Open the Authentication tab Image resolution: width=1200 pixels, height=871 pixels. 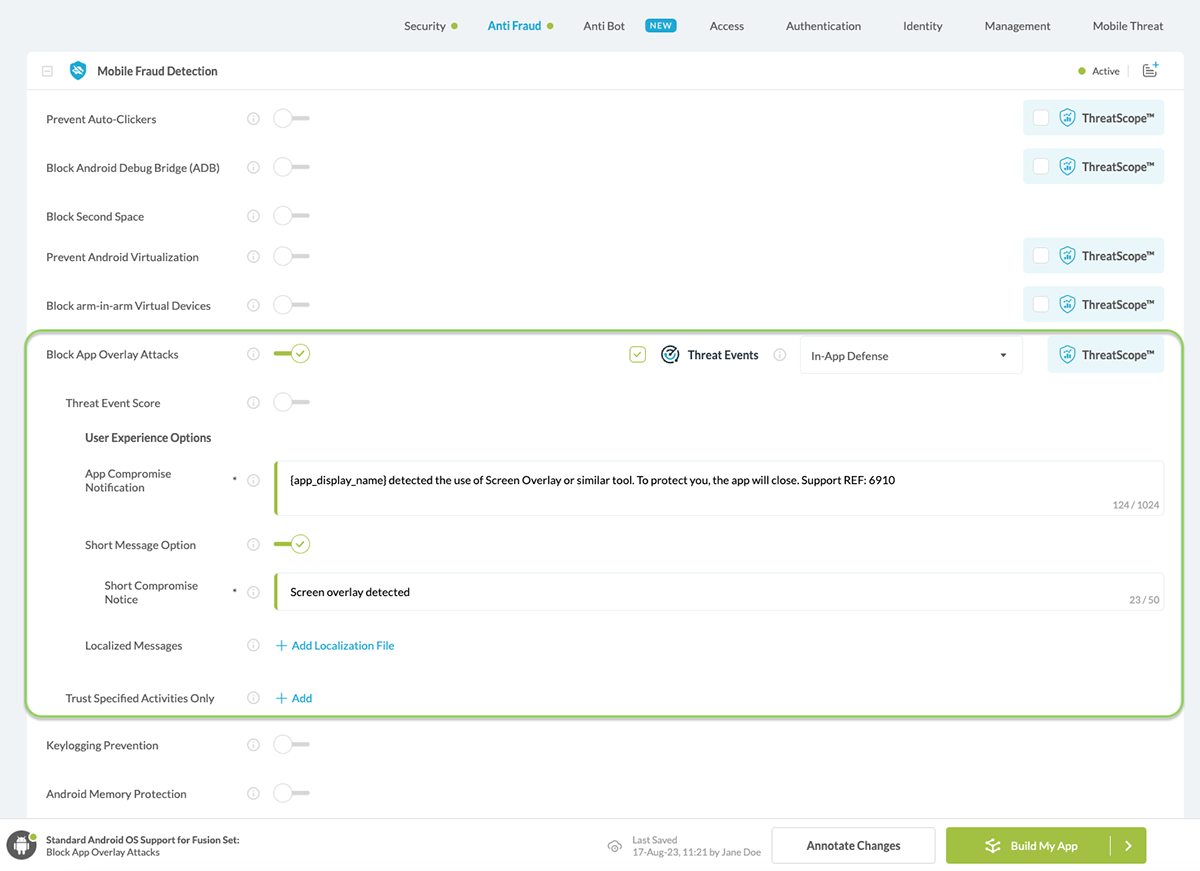point(823,26)
